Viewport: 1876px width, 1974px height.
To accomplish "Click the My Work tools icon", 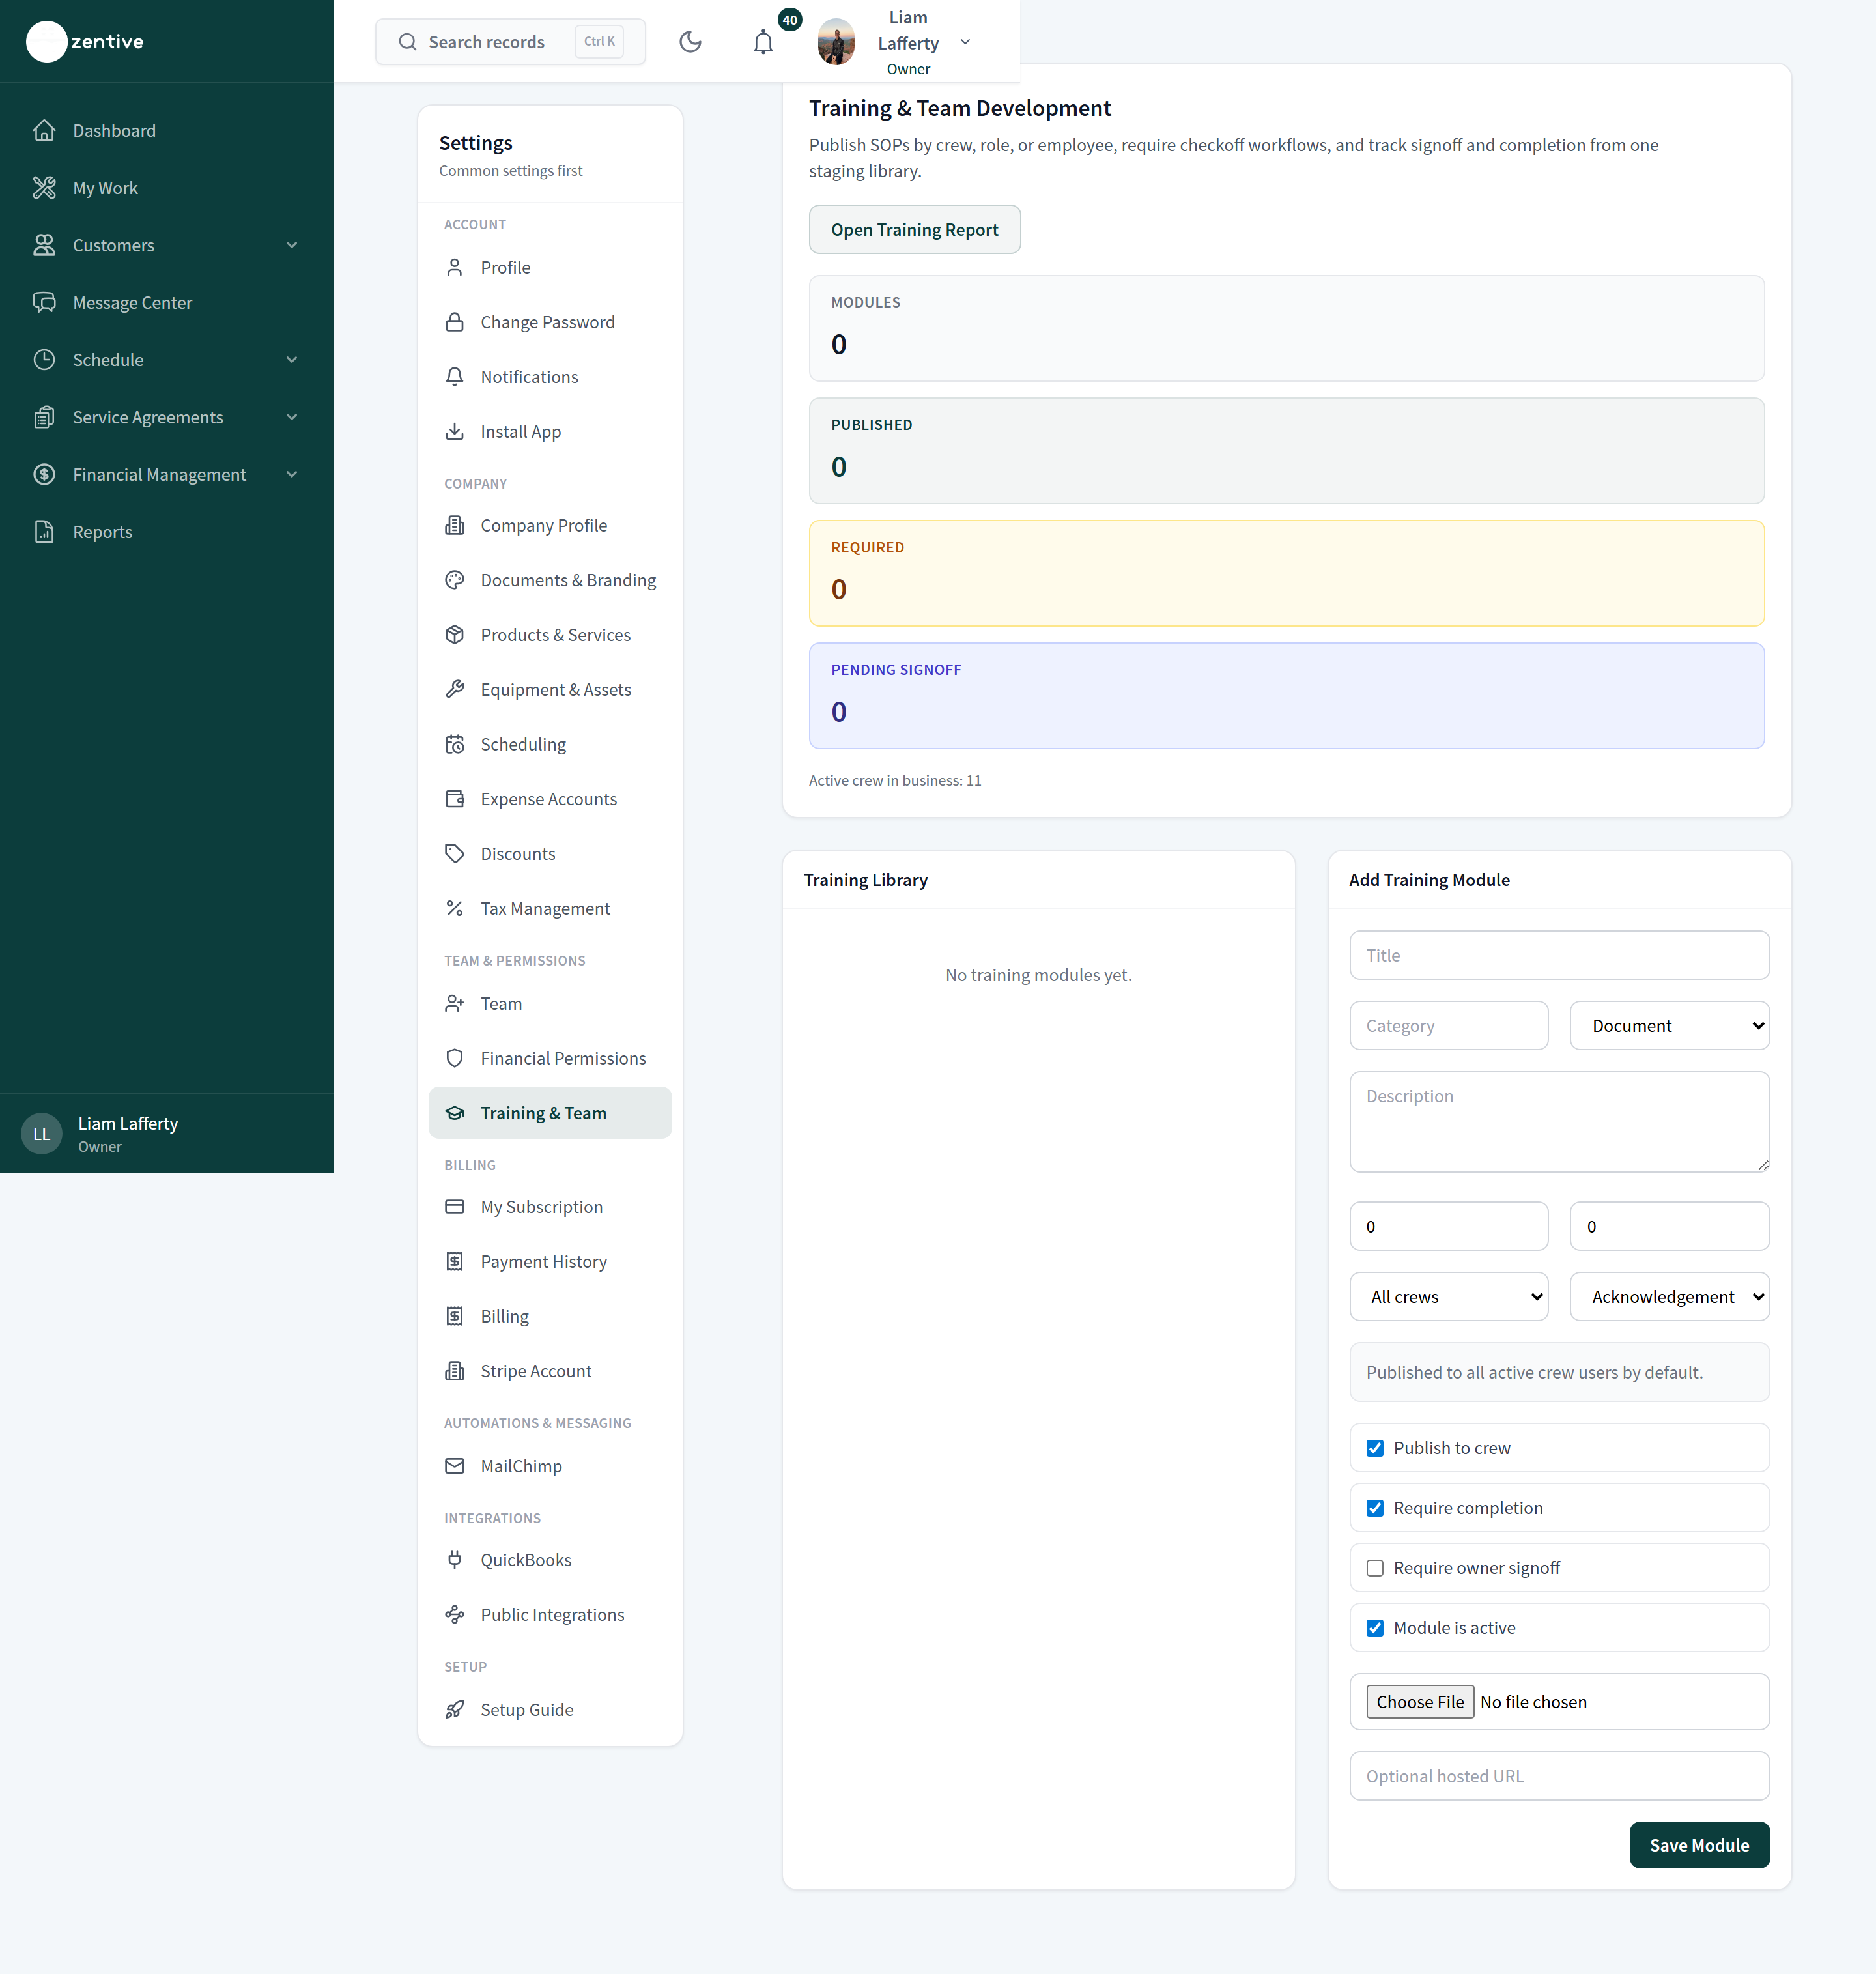I will point(44,188).
